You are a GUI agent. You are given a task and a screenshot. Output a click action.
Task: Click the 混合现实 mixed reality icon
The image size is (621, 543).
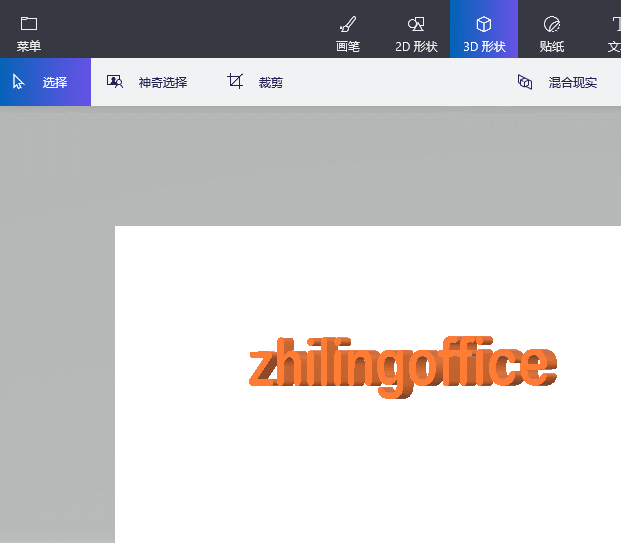click(525, 82)
